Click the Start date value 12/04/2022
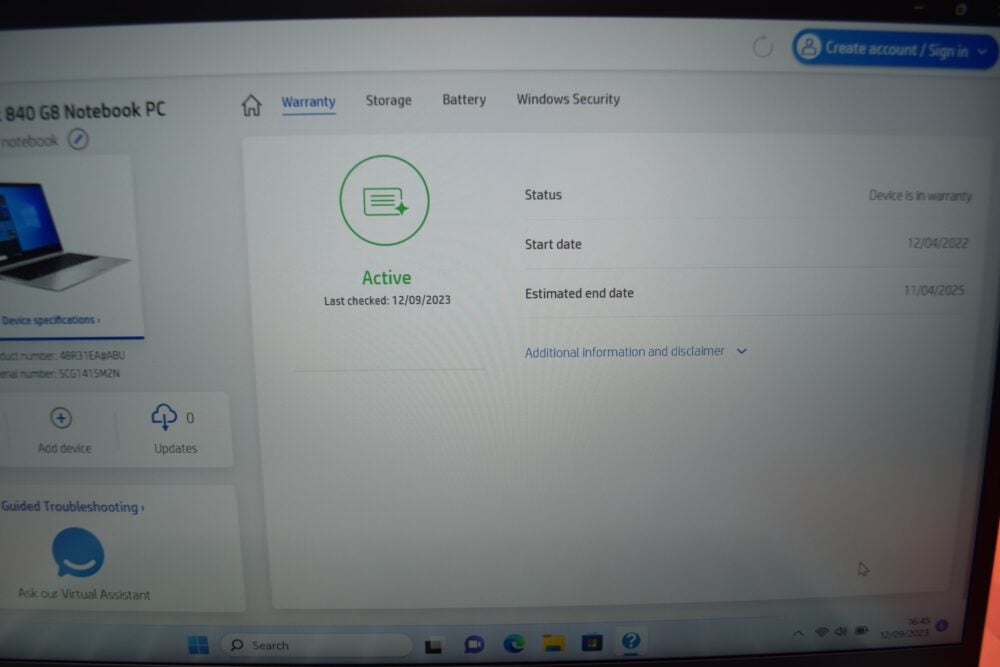Screen dimensions: 1000x667 pos(938,243)
